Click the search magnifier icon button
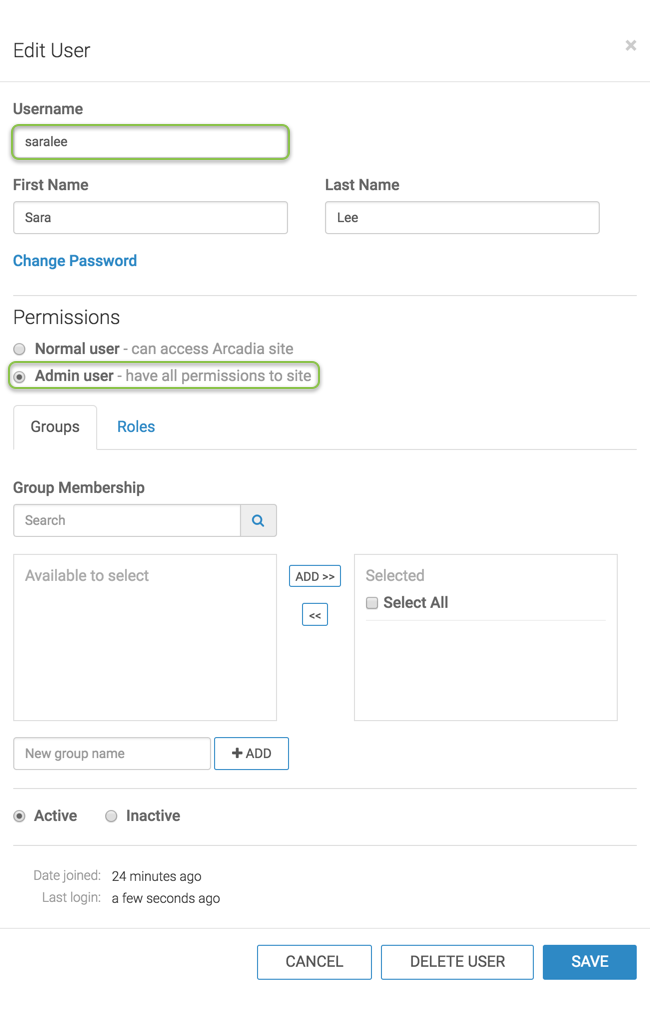668x1011 pixels. click(258, 521)
